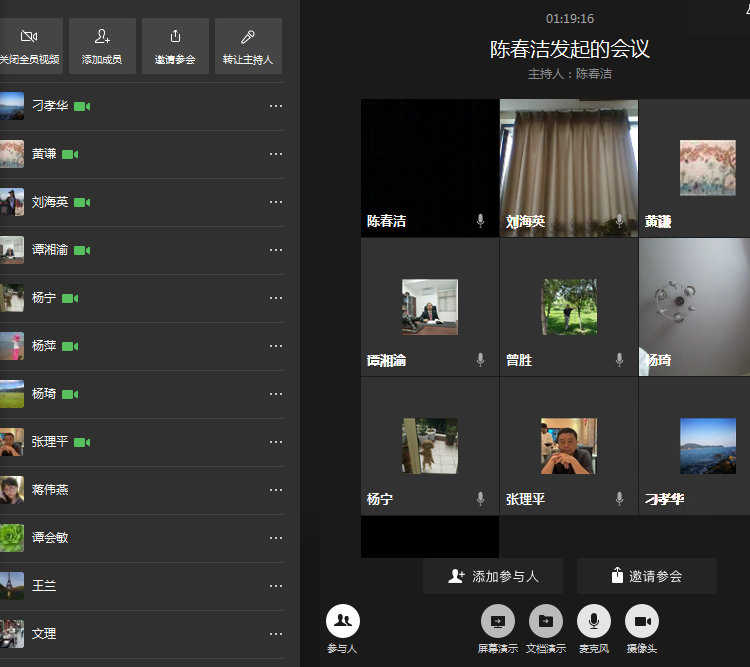This screenshot has height=667, width=750.
Task: Click the 邀请参会 button below video grid
Action: [646, 576]
